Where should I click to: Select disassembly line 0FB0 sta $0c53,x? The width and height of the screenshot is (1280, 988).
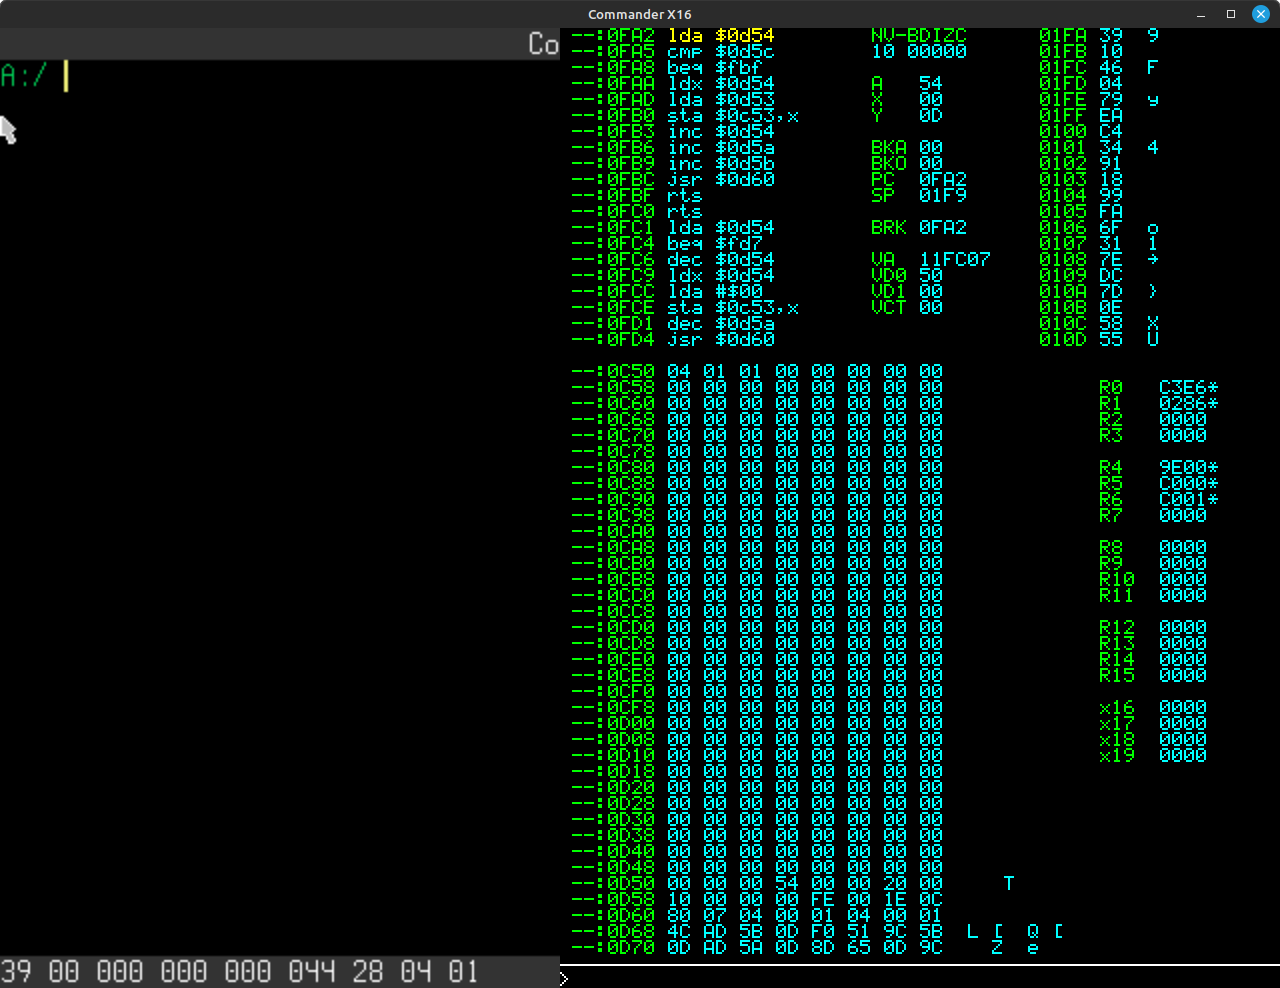pyautogui.click(x=685, y=116)
